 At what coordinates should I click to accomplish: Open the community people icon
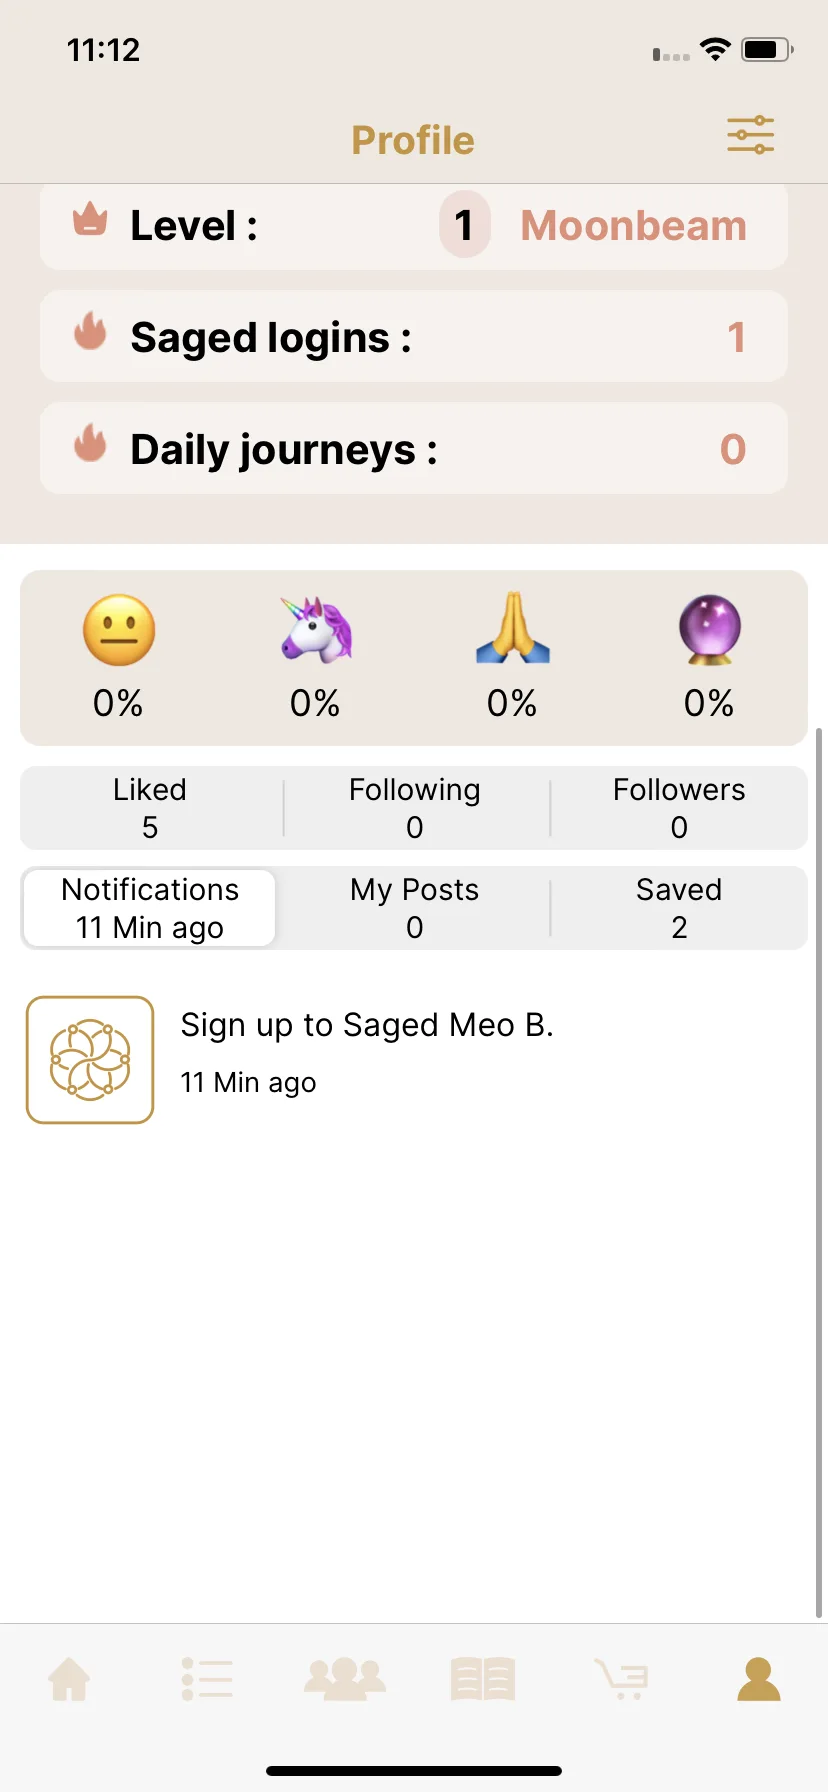point(345,1679)
